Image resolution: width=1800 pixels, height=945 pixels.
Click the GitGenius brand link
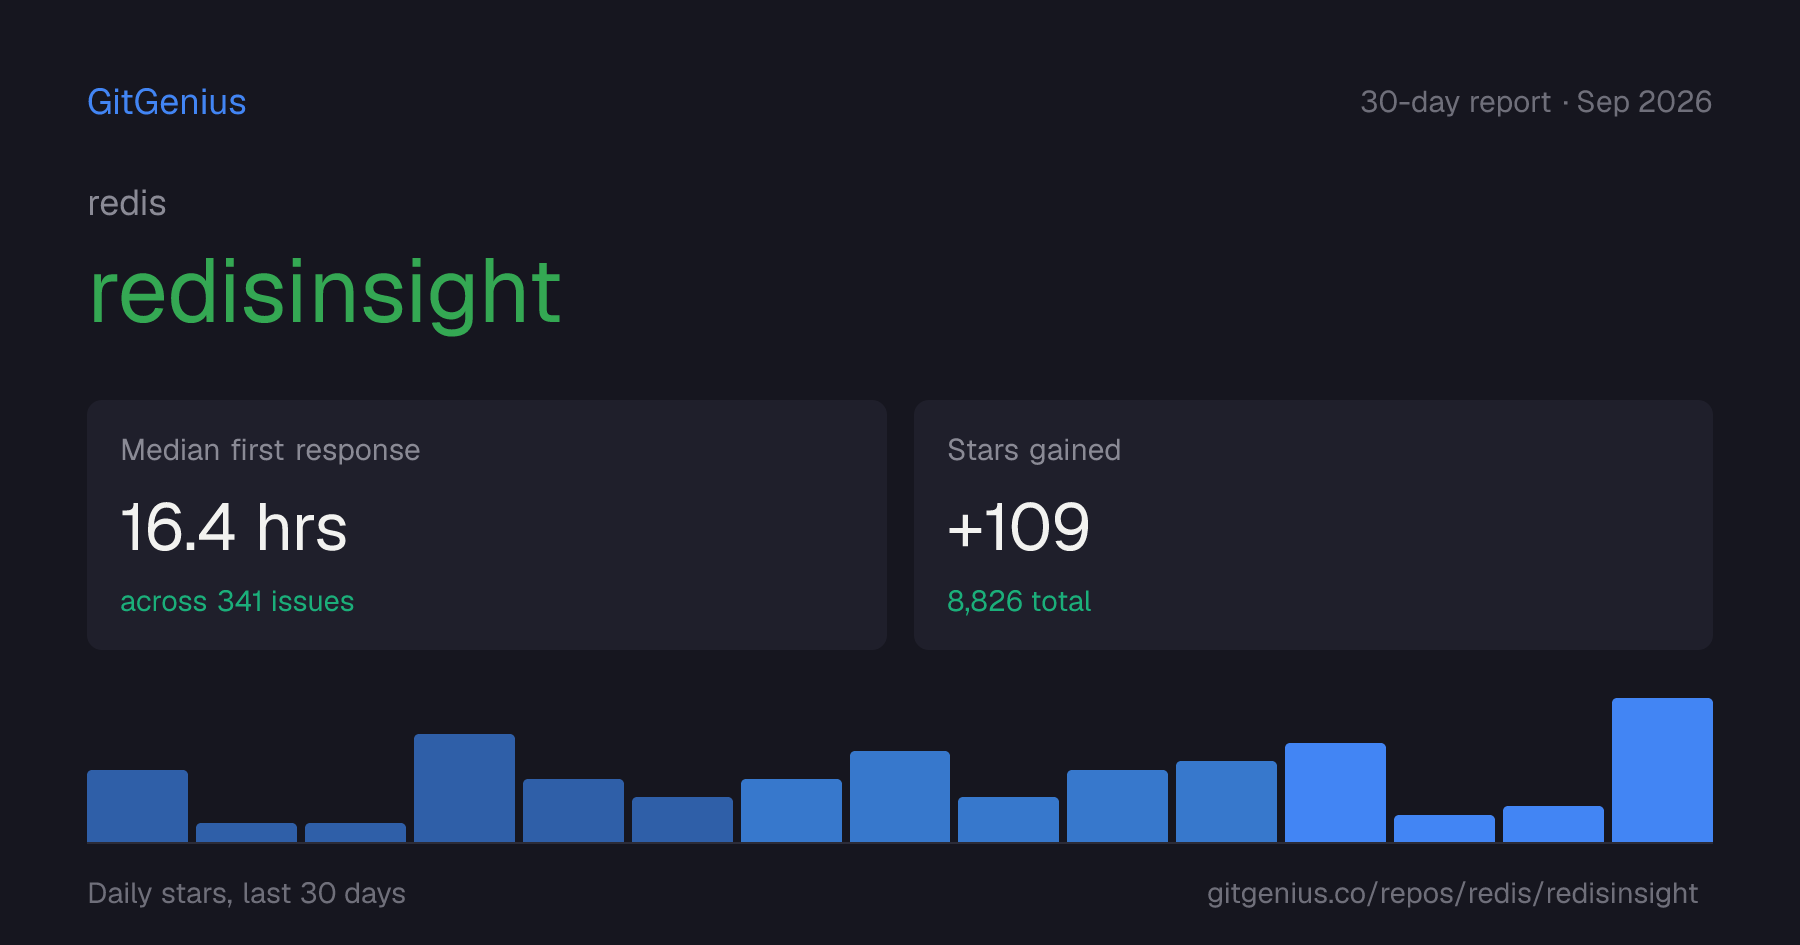tap(166, 102)
